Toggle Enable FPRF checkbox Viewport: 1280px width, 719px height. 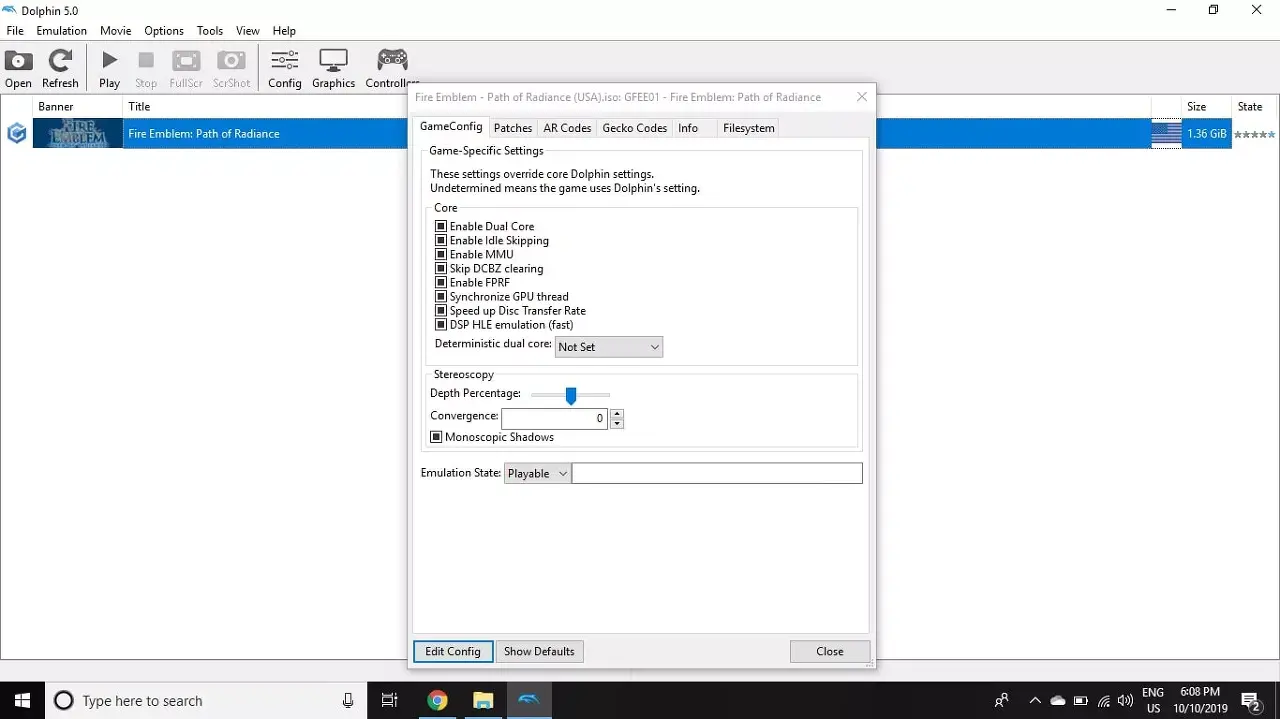pyautogui.click(x=441, y=282)
